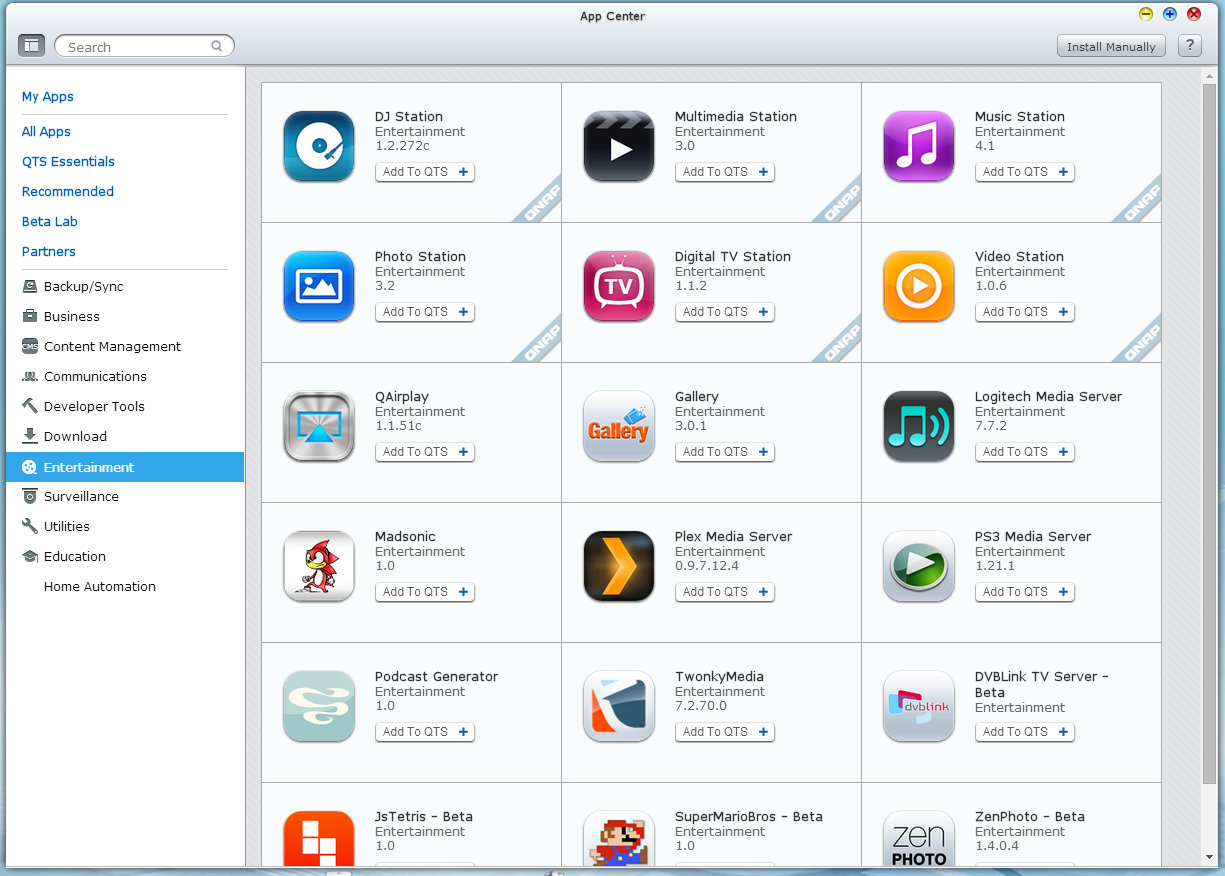Click the Logitech Media Server title
This screenshot has height=876, width=1225.
[1048, 397]
